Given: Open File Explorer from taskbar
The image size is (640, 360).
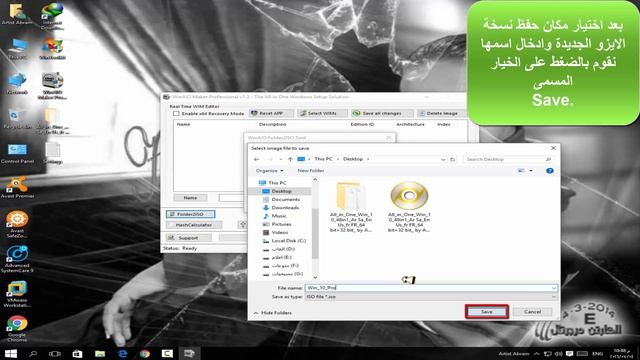Looking at the screenshot, I should point(100,353).
